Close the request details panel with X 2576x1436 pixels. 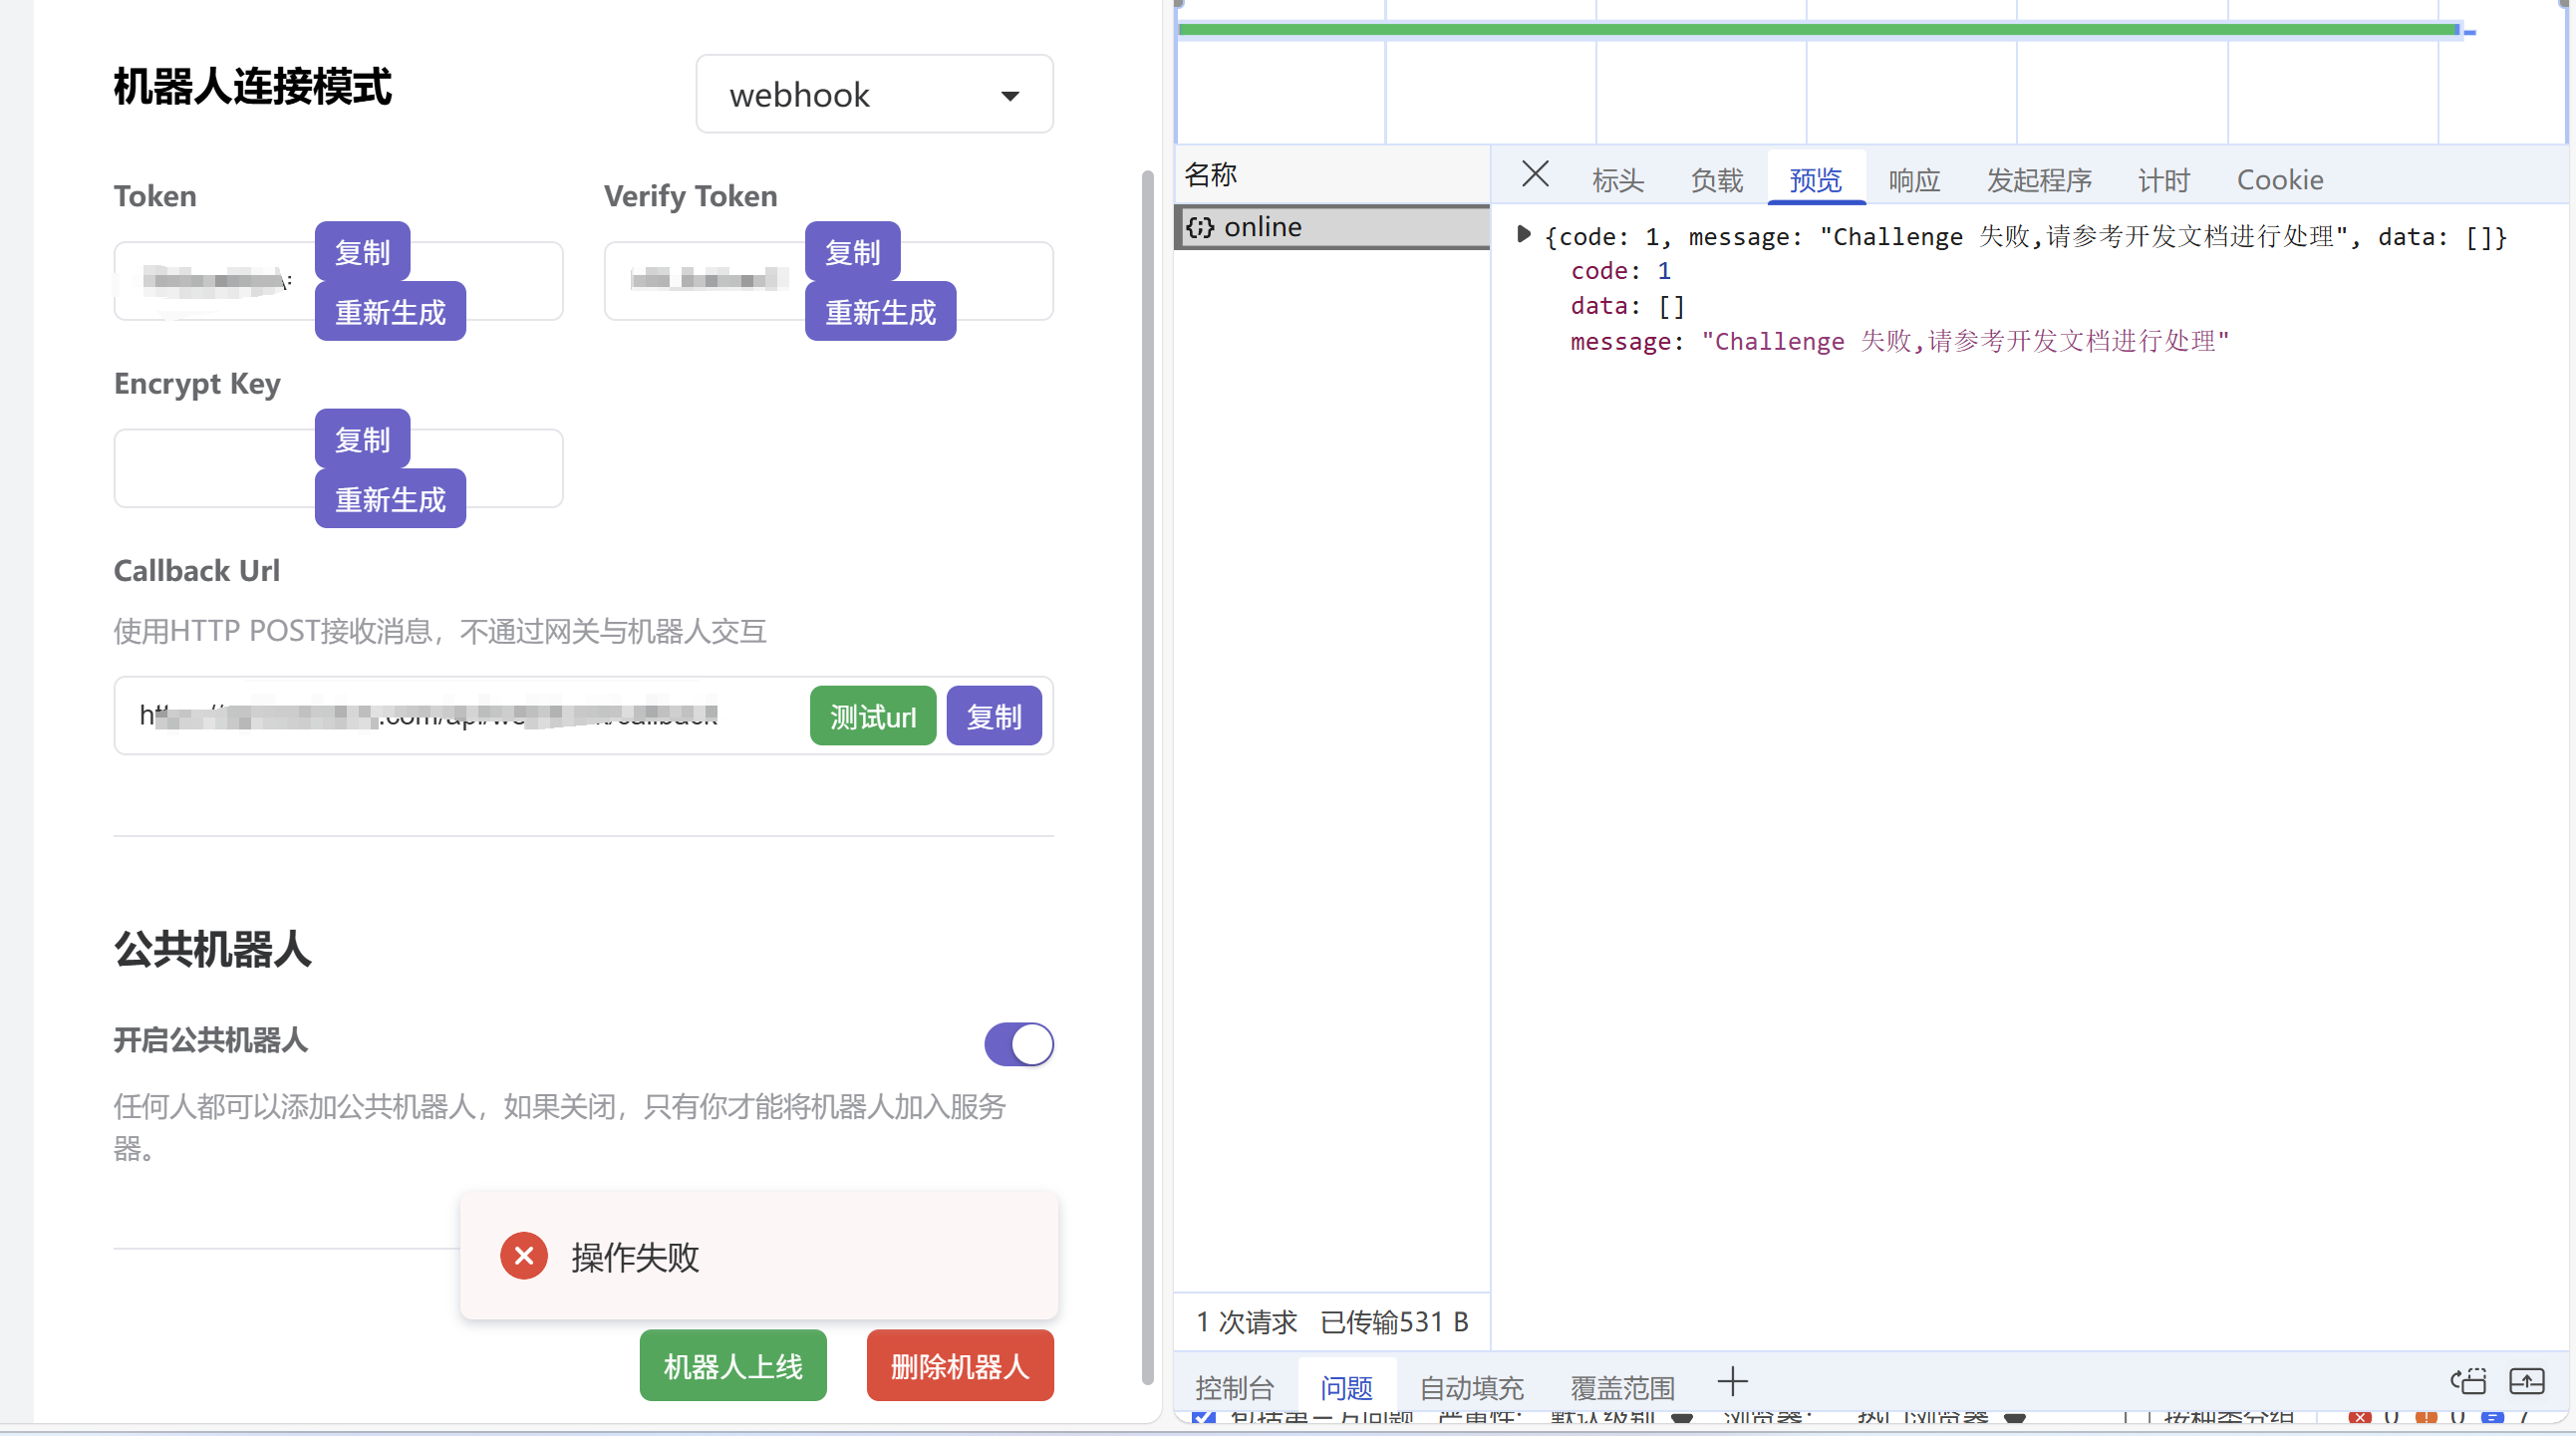pos(1534,174)
